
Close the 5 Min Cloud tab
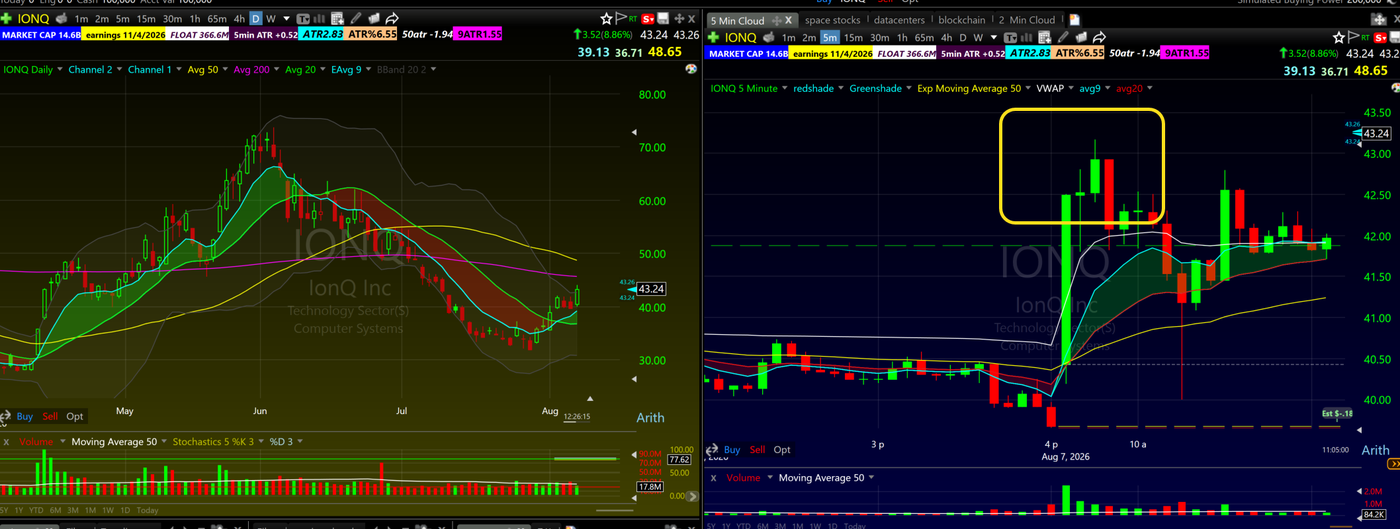[x=788, y=20]
